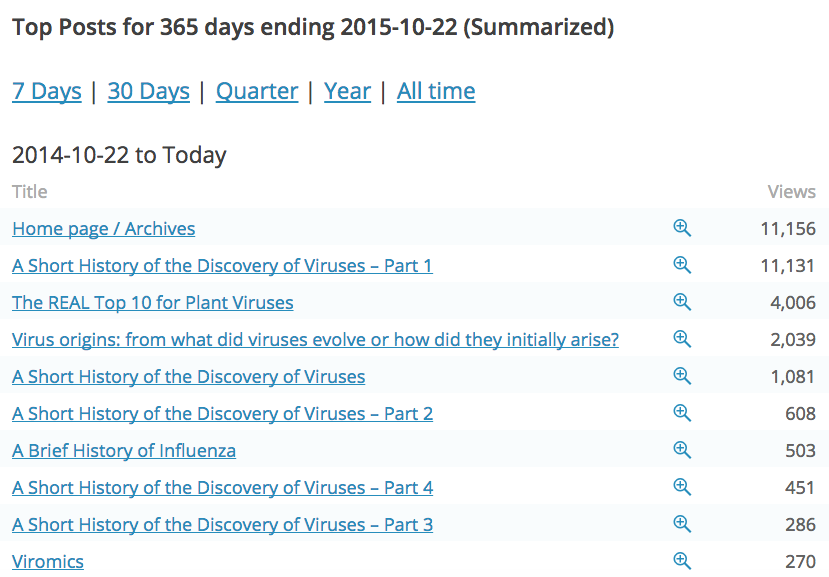Open the Viromics post link
Viewport: 829px width, 577px height.
tap(48, 562)
